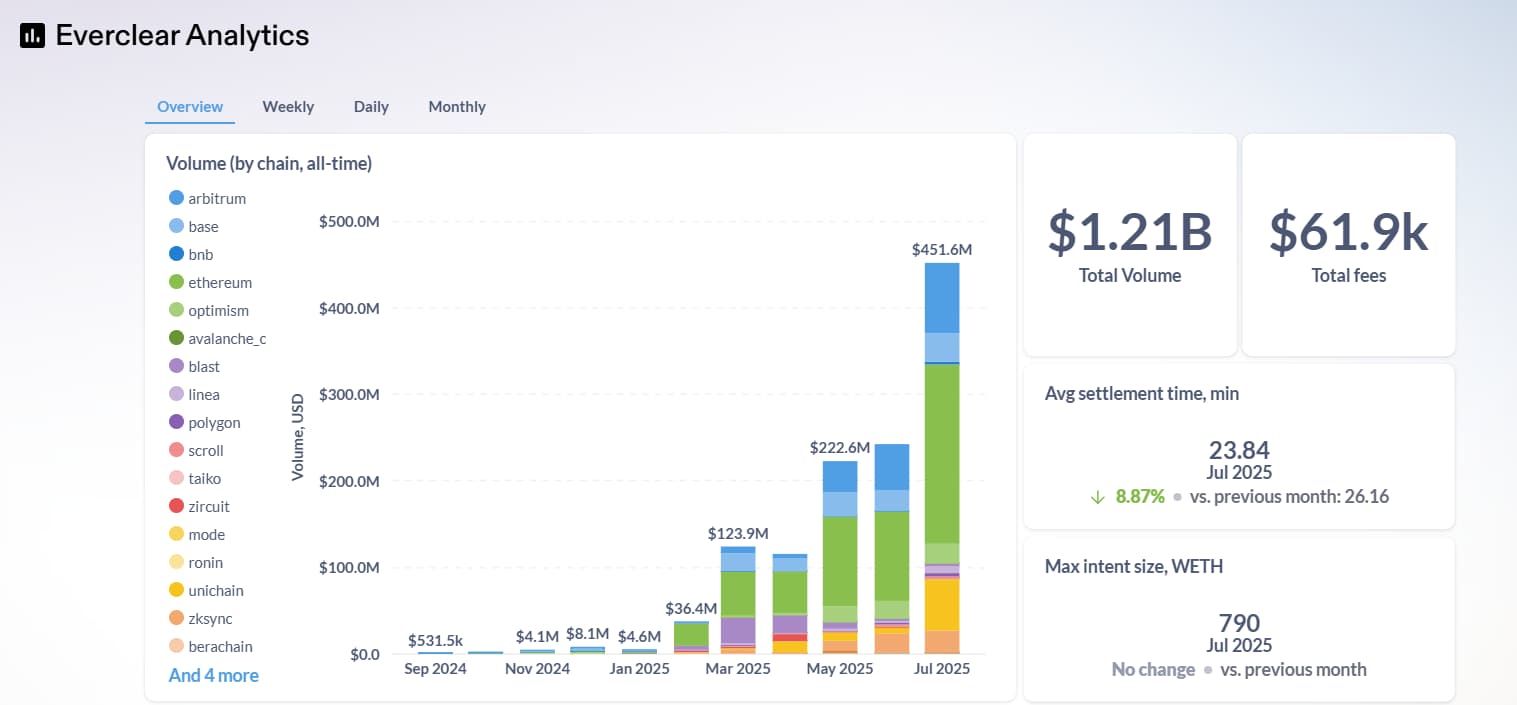Click the polygon legend dot
The width and height of the screenshot is (1517, 705).
pos(177,423)
